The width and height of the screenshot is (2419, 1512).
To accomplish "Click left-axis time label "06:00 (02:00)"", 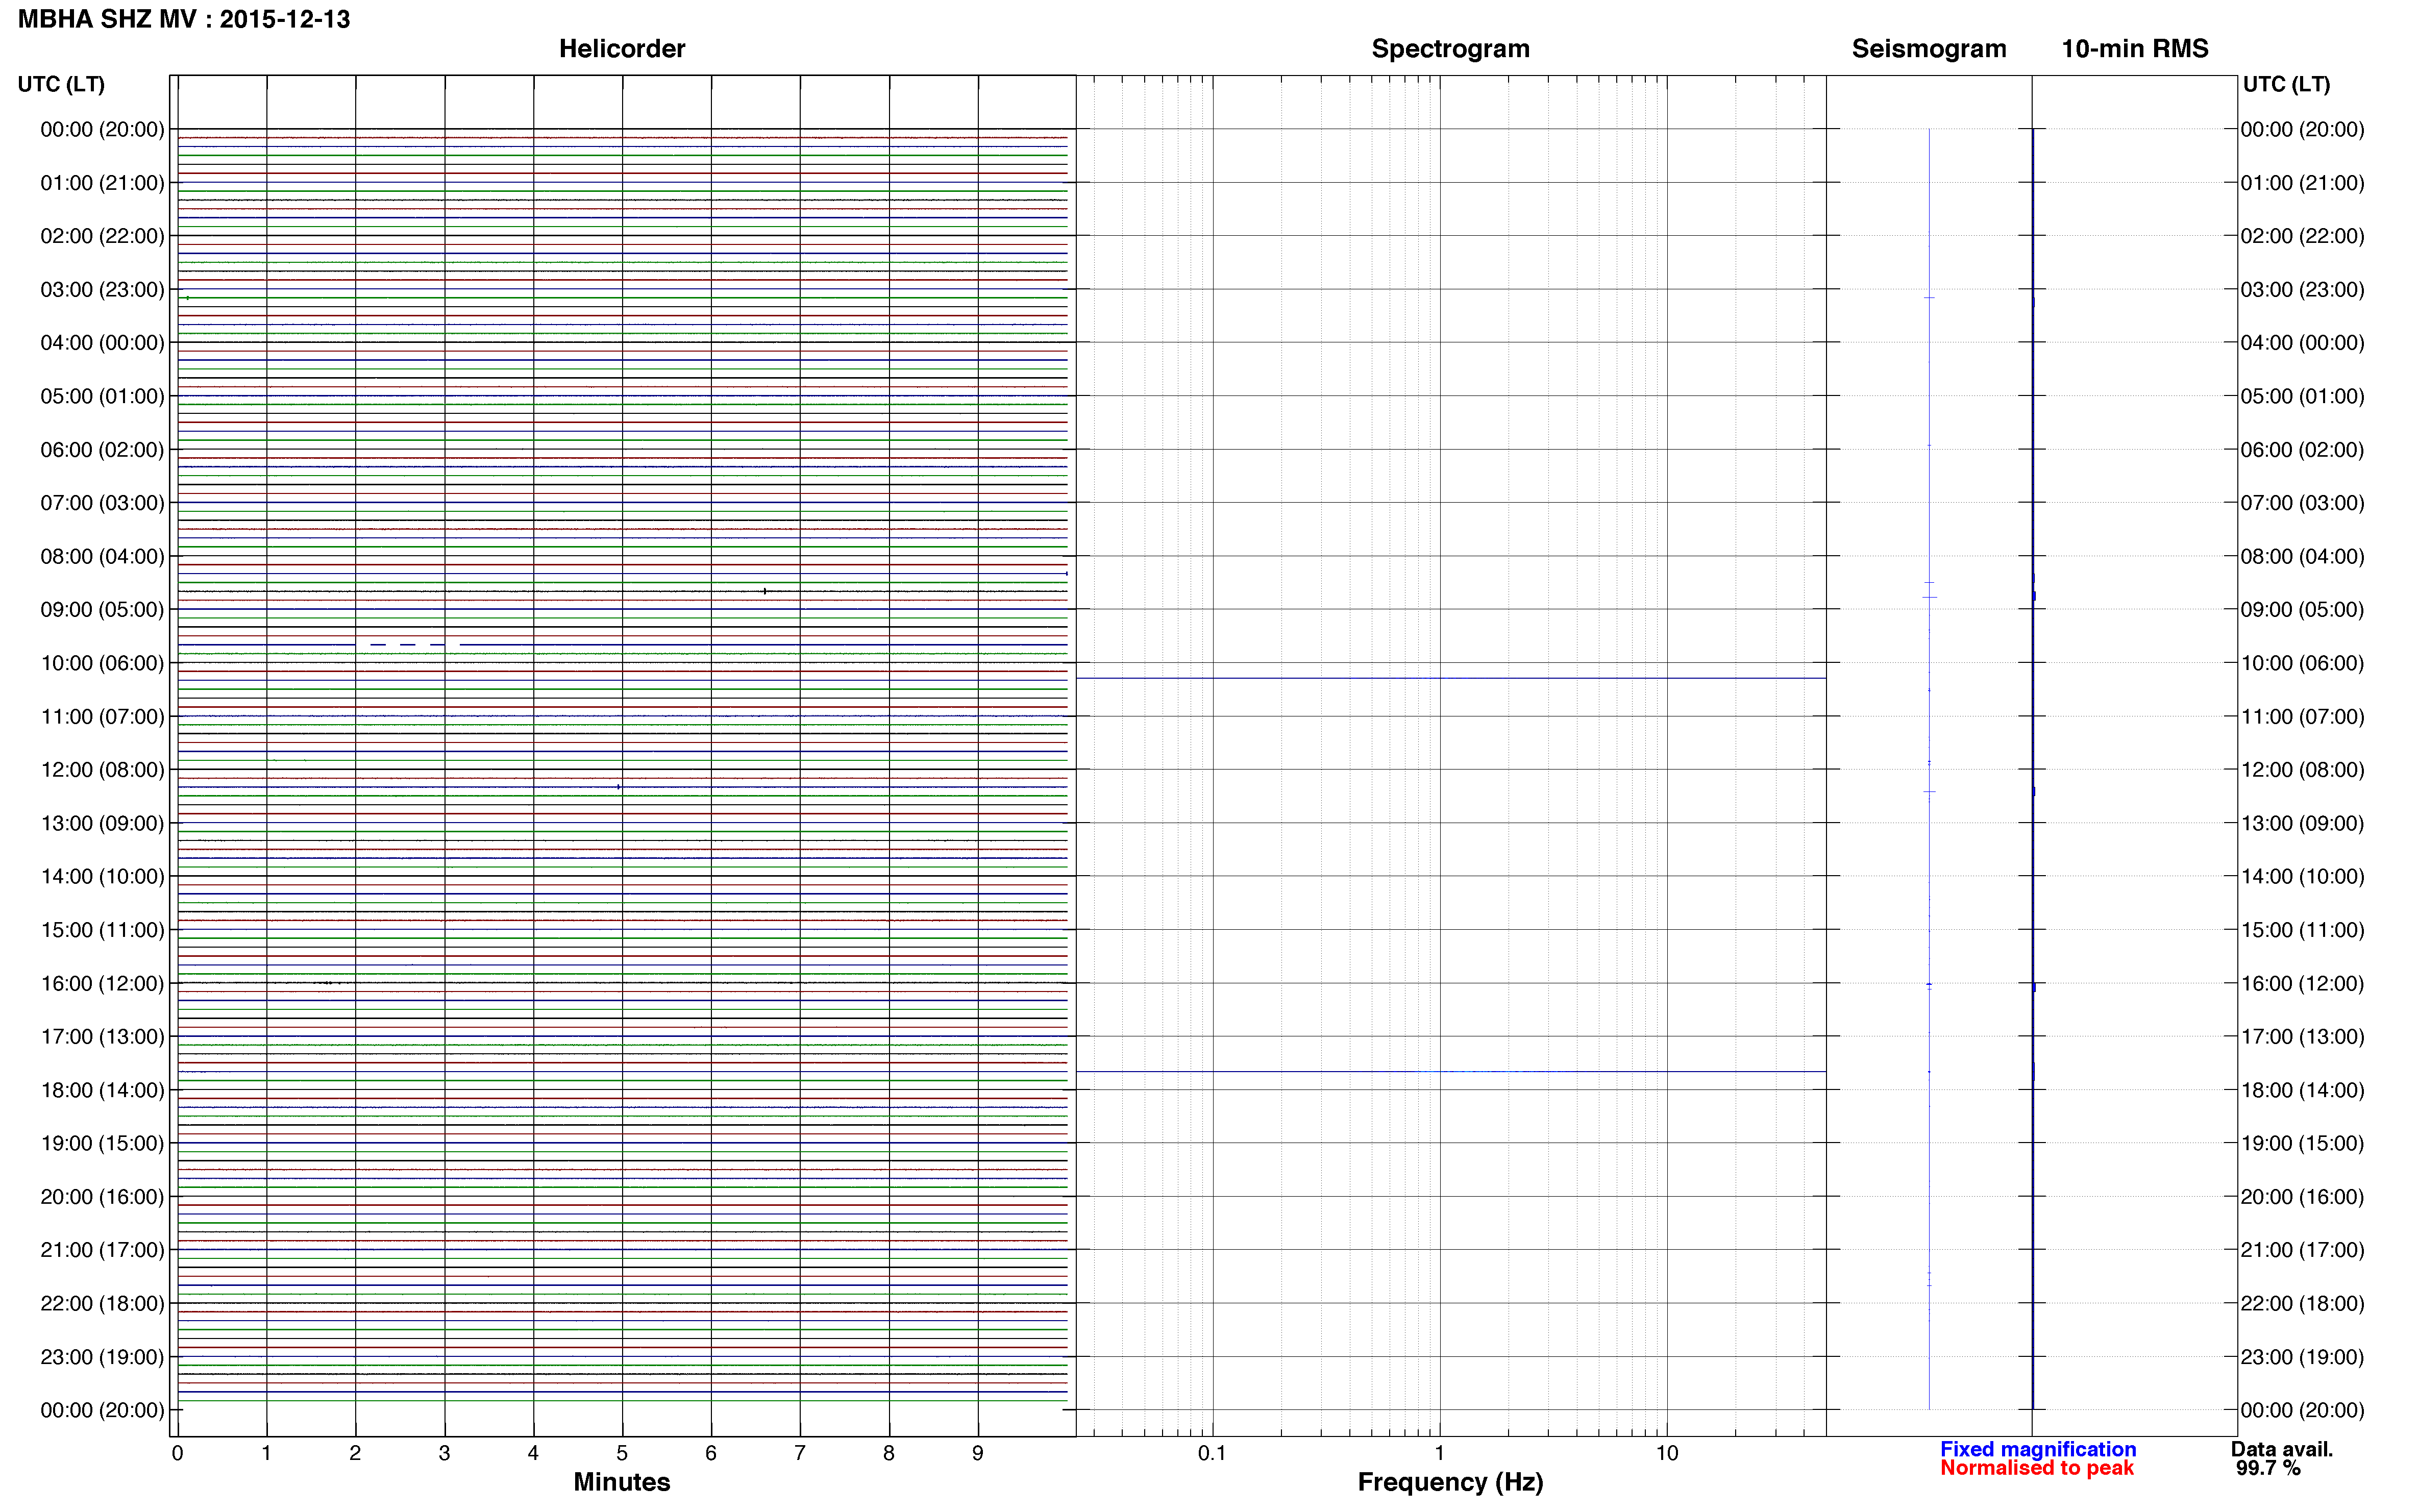I will (x=102, y=449).
